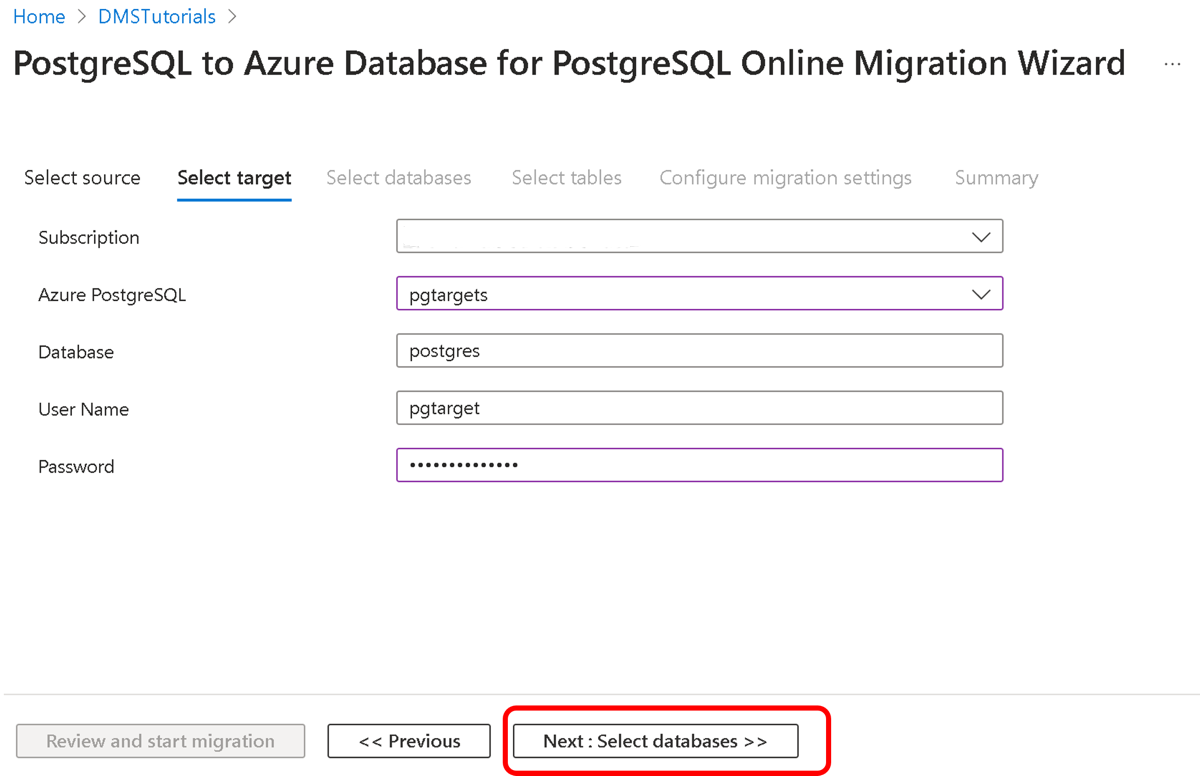Open the Summary tab
This screenshot has width=1200, height=776.
pyautogui.click(x=996, y=178)
